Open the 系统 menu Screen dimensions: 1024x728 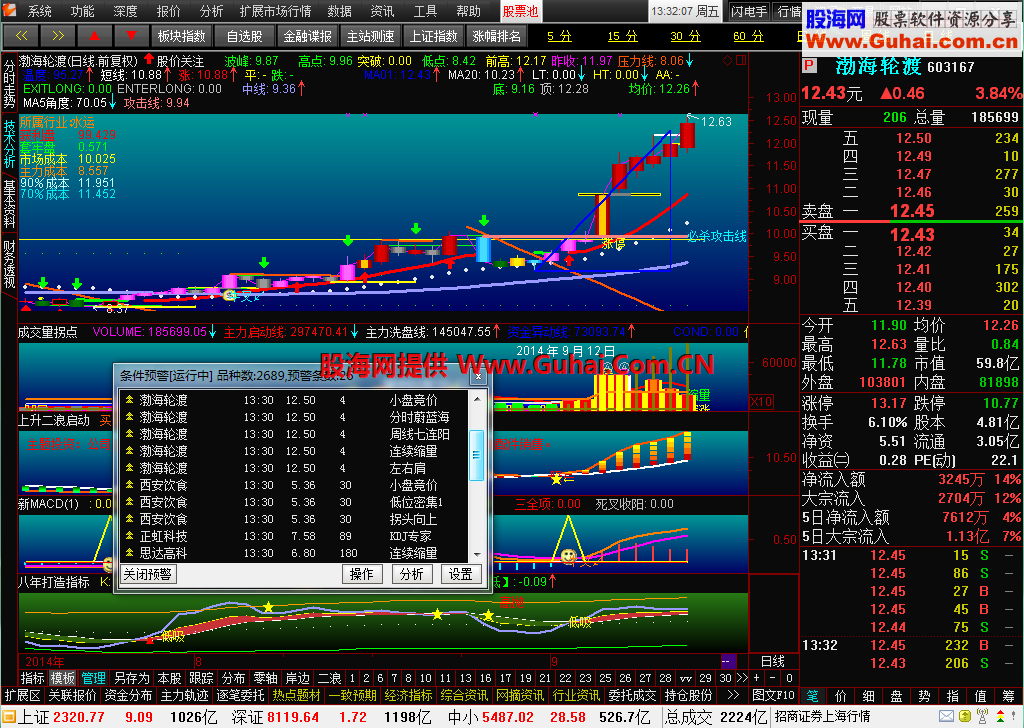[x=40, y=11]
